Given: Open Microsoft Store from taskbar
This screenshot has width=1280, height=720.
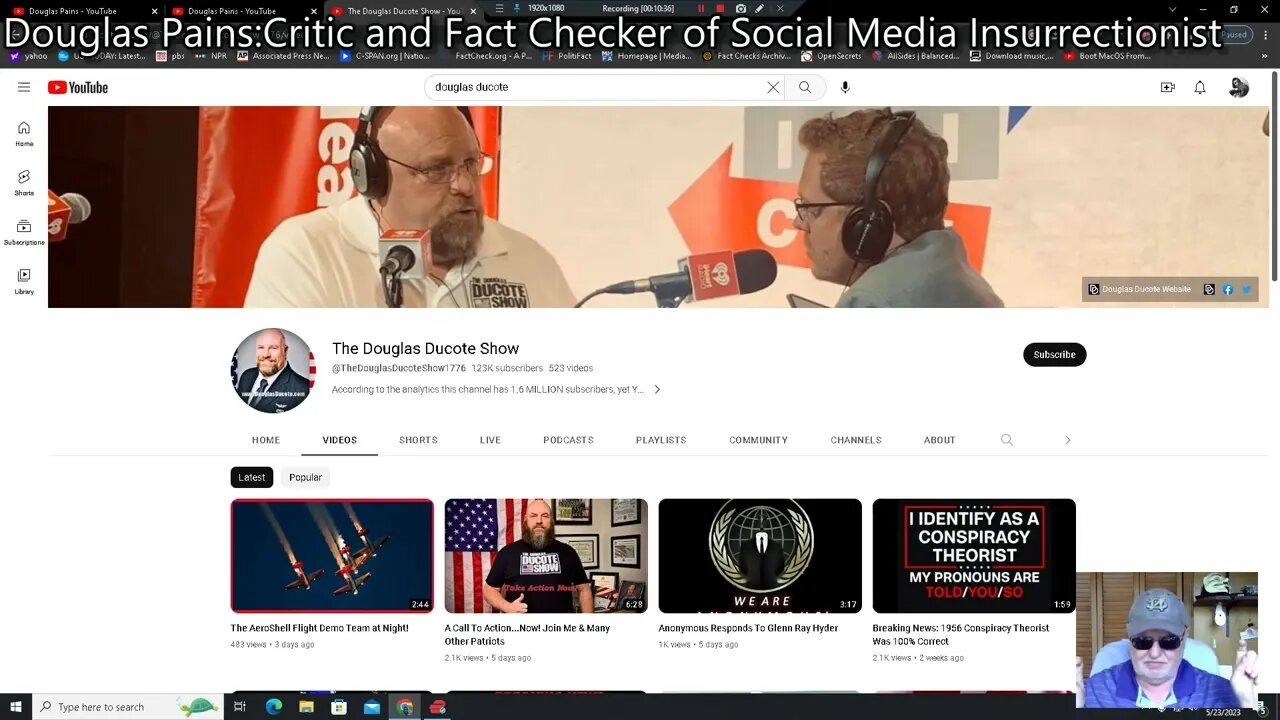Looking at the screenshot, I should pyautogui.click(x=339, y=707).
